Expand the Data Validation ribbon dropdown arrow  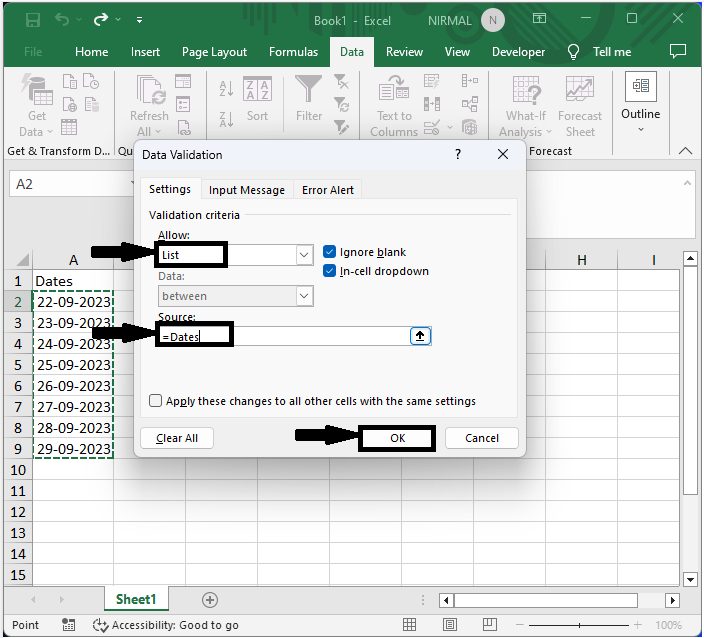coord(450,128)
